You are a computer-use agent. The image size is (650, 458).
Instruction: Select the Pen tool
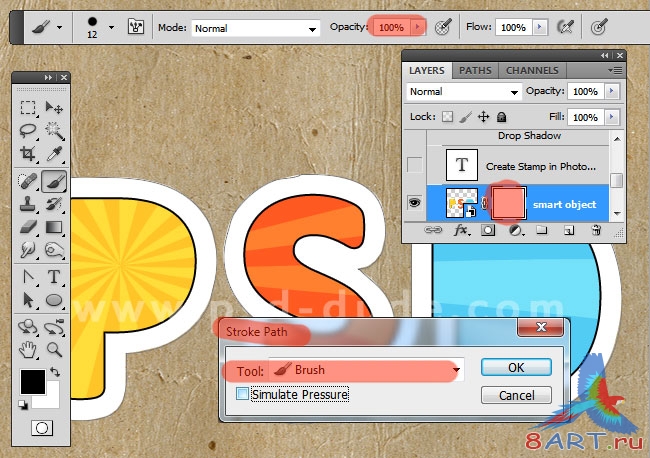pos(28,277)
